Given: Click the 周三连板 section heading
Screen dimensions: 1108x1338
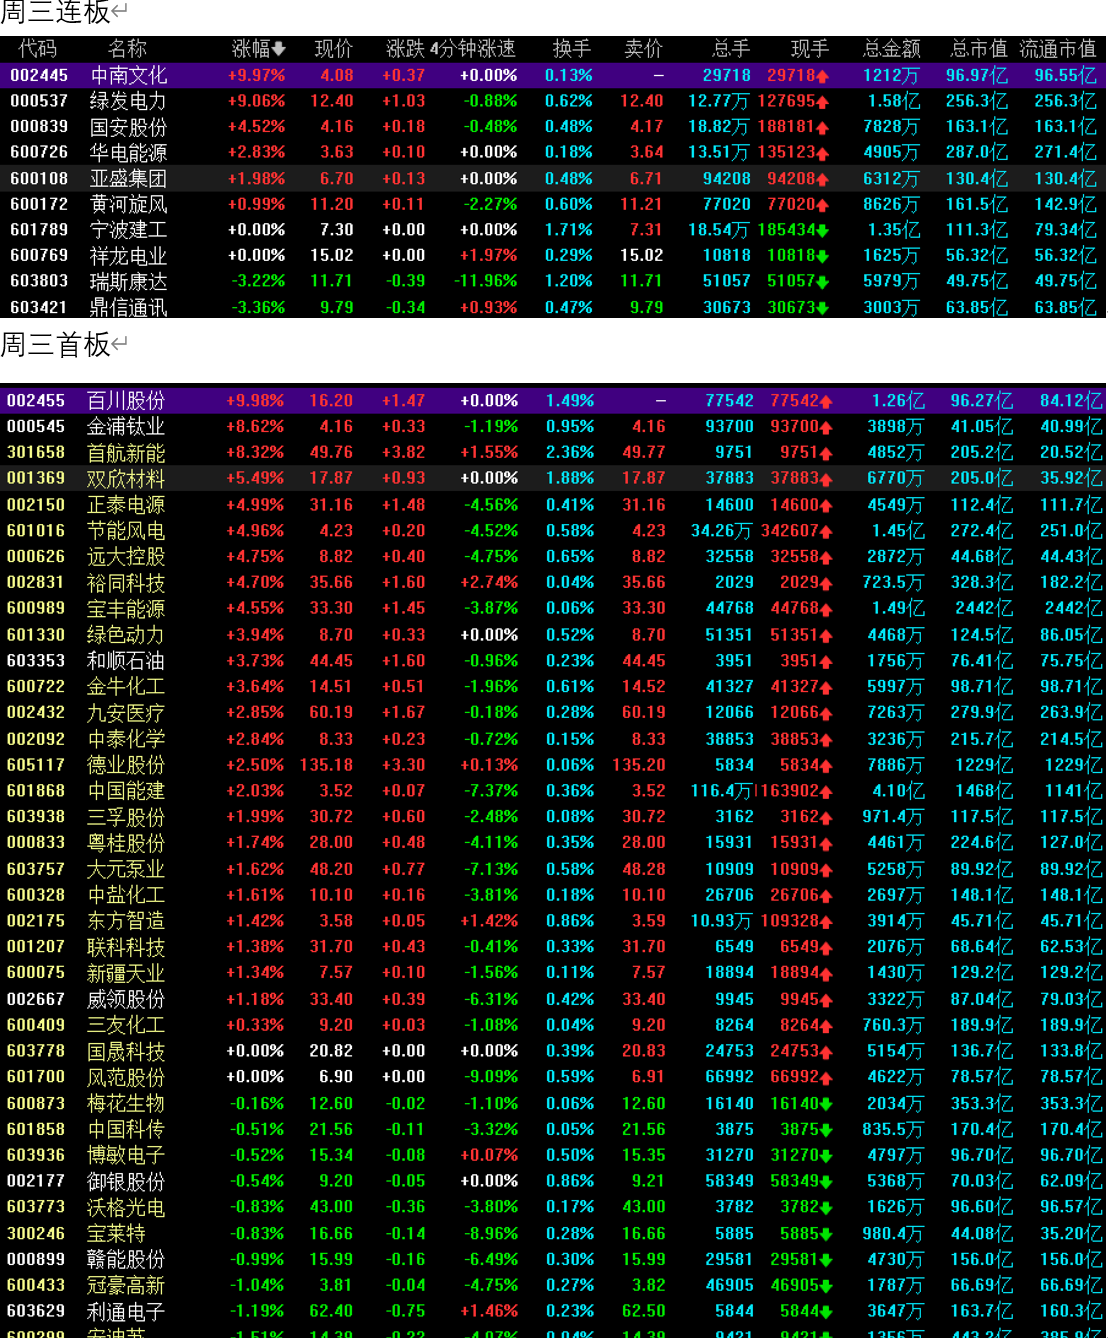Looking at the screenshot, I should pyautogui.click(x=56, y=13).
